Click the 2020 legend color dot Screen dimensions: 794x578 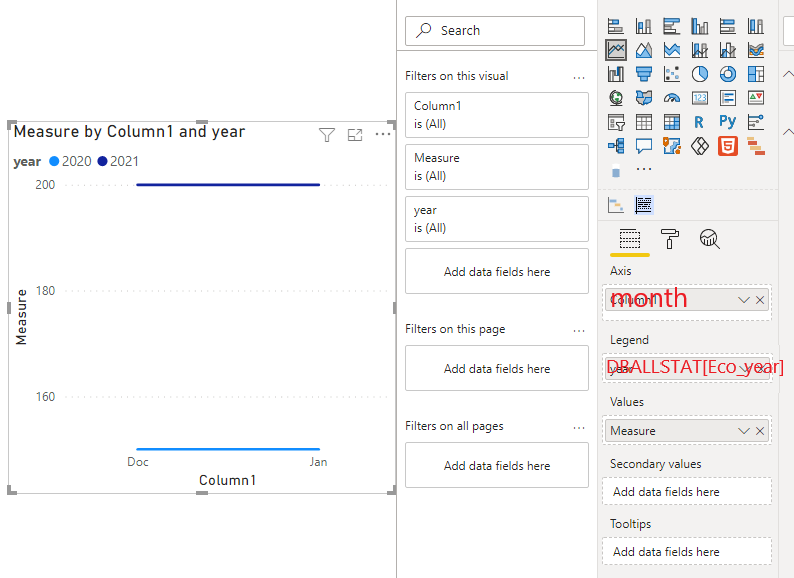coord(54,161)
